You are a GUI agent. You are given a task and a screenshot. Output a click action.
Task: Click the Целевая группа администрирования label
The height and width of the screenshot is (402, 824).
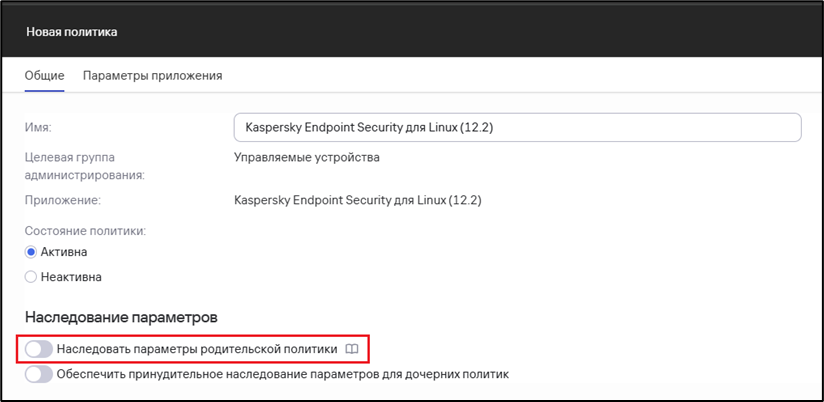85,167
